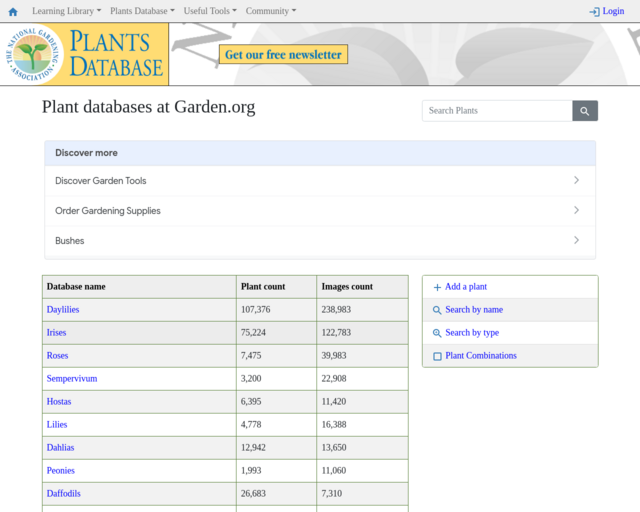
Task: Click the magnifier icon beside Search by name
Action: point(437,310)
